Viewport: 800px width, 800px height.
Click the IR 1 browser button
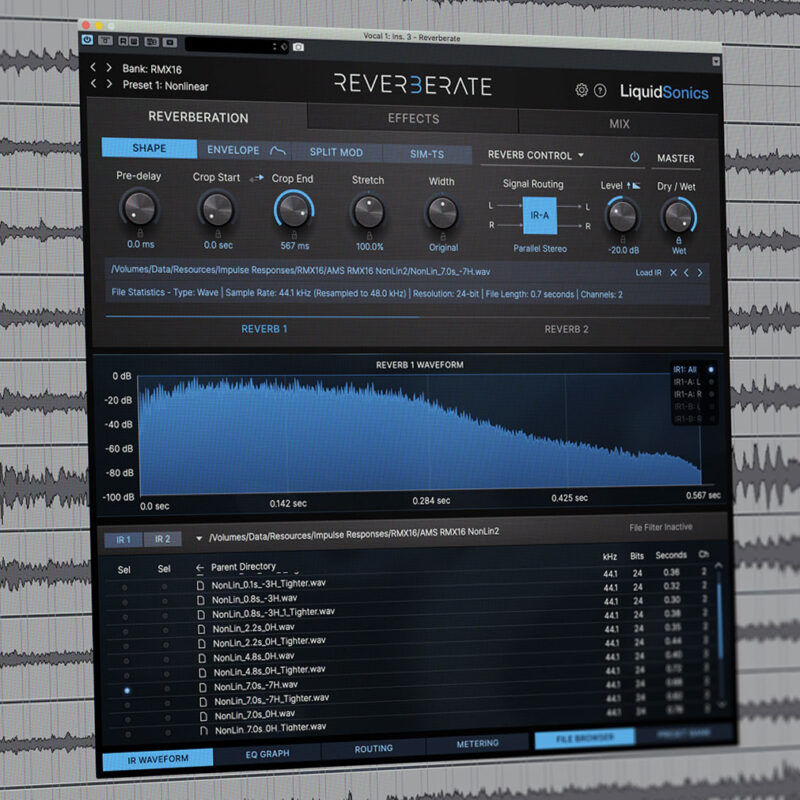pos(123,539)
